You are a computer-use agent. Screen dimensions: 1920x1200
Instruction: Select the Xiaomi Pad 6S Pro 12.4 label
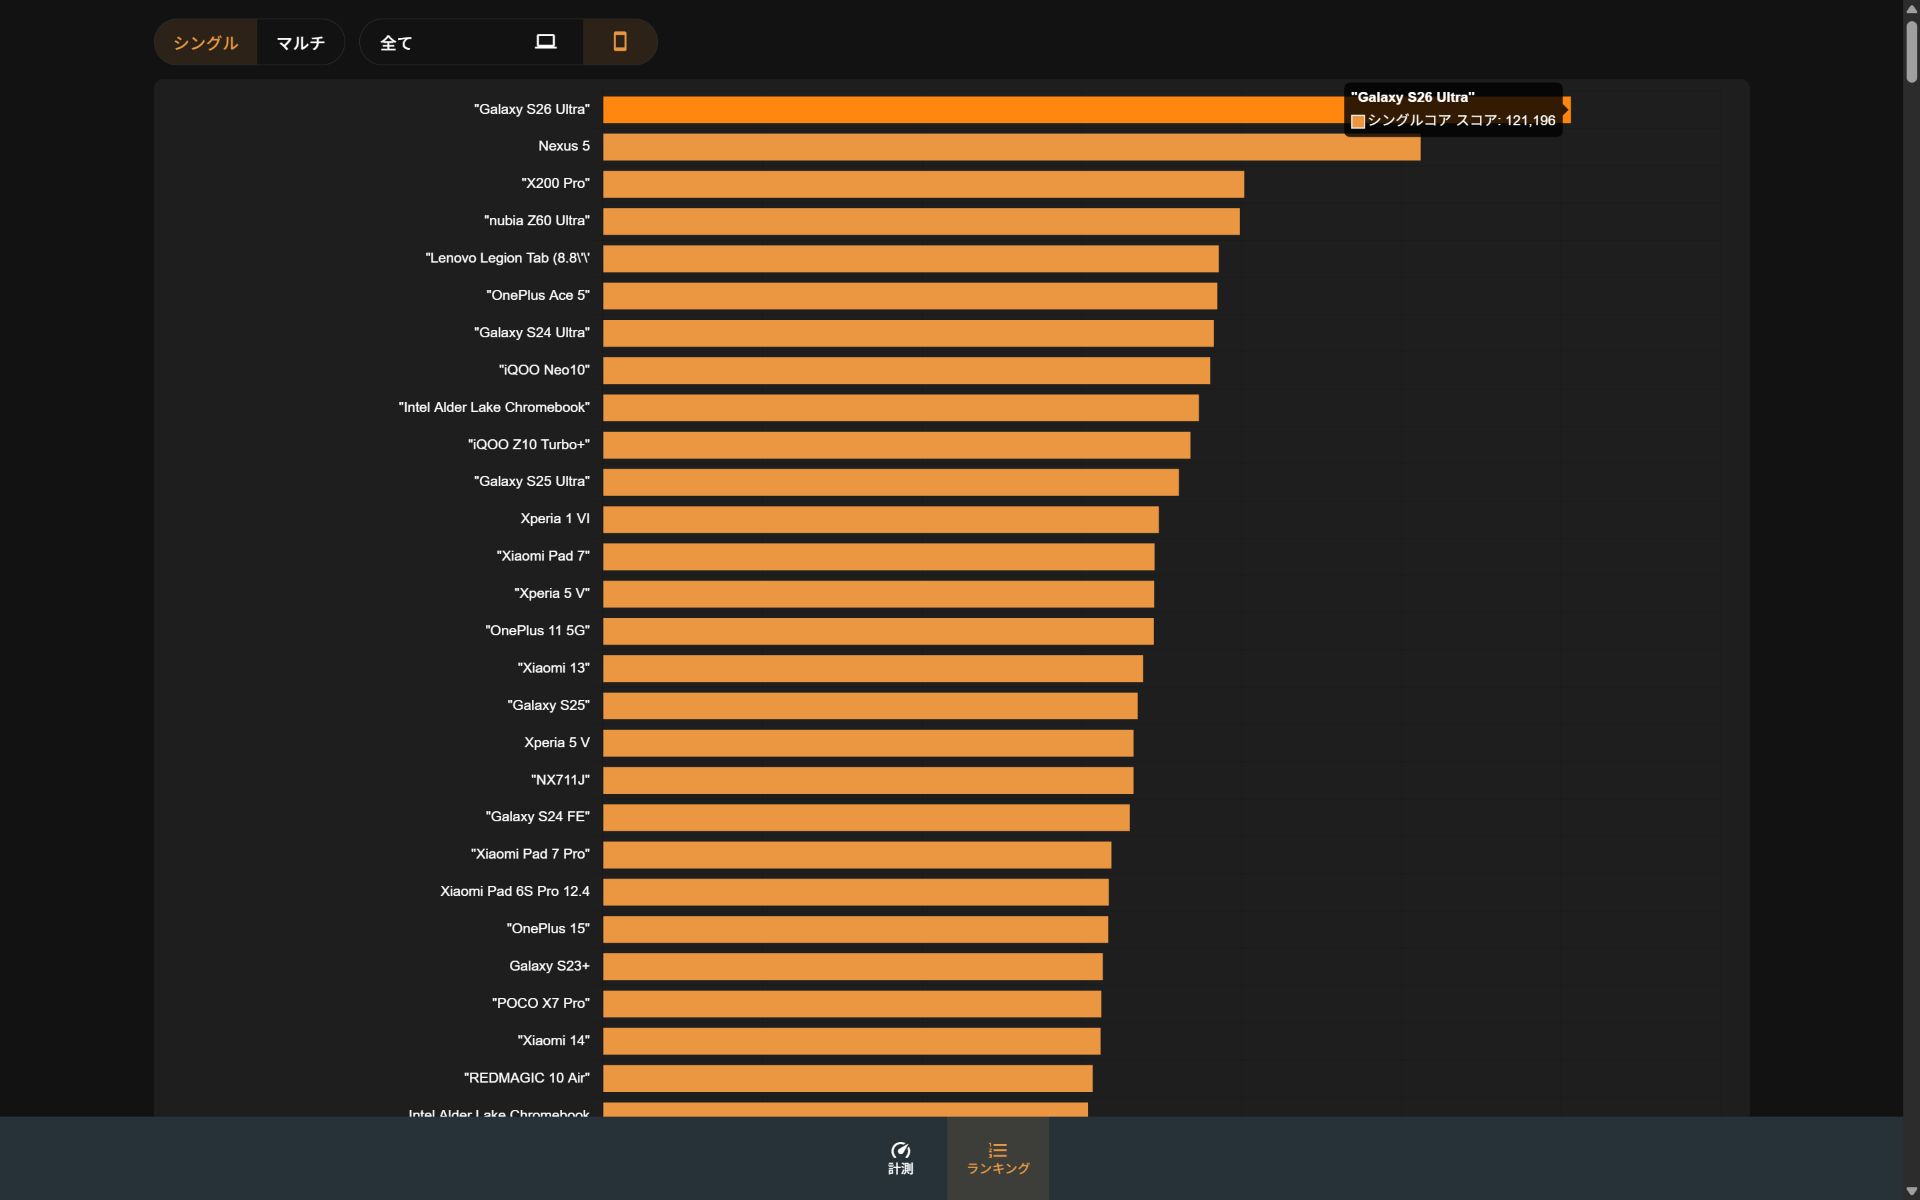[x=515, y=891]
